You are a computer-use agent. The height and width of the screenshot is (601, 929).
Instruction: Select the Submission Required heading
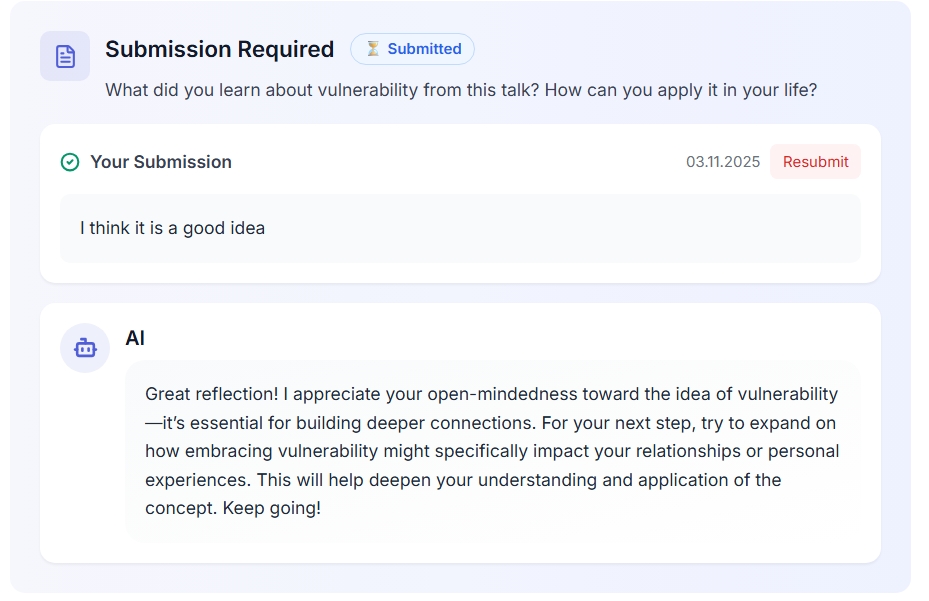(x=219, y=49)
